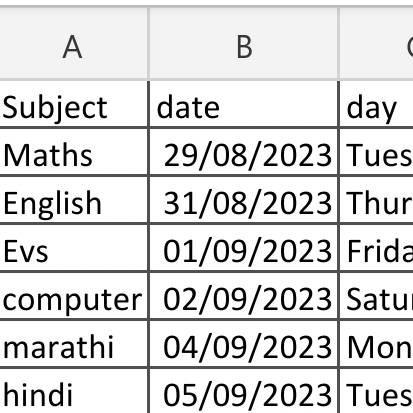Select the English cell
413x413 pixels.
[74, 200]
